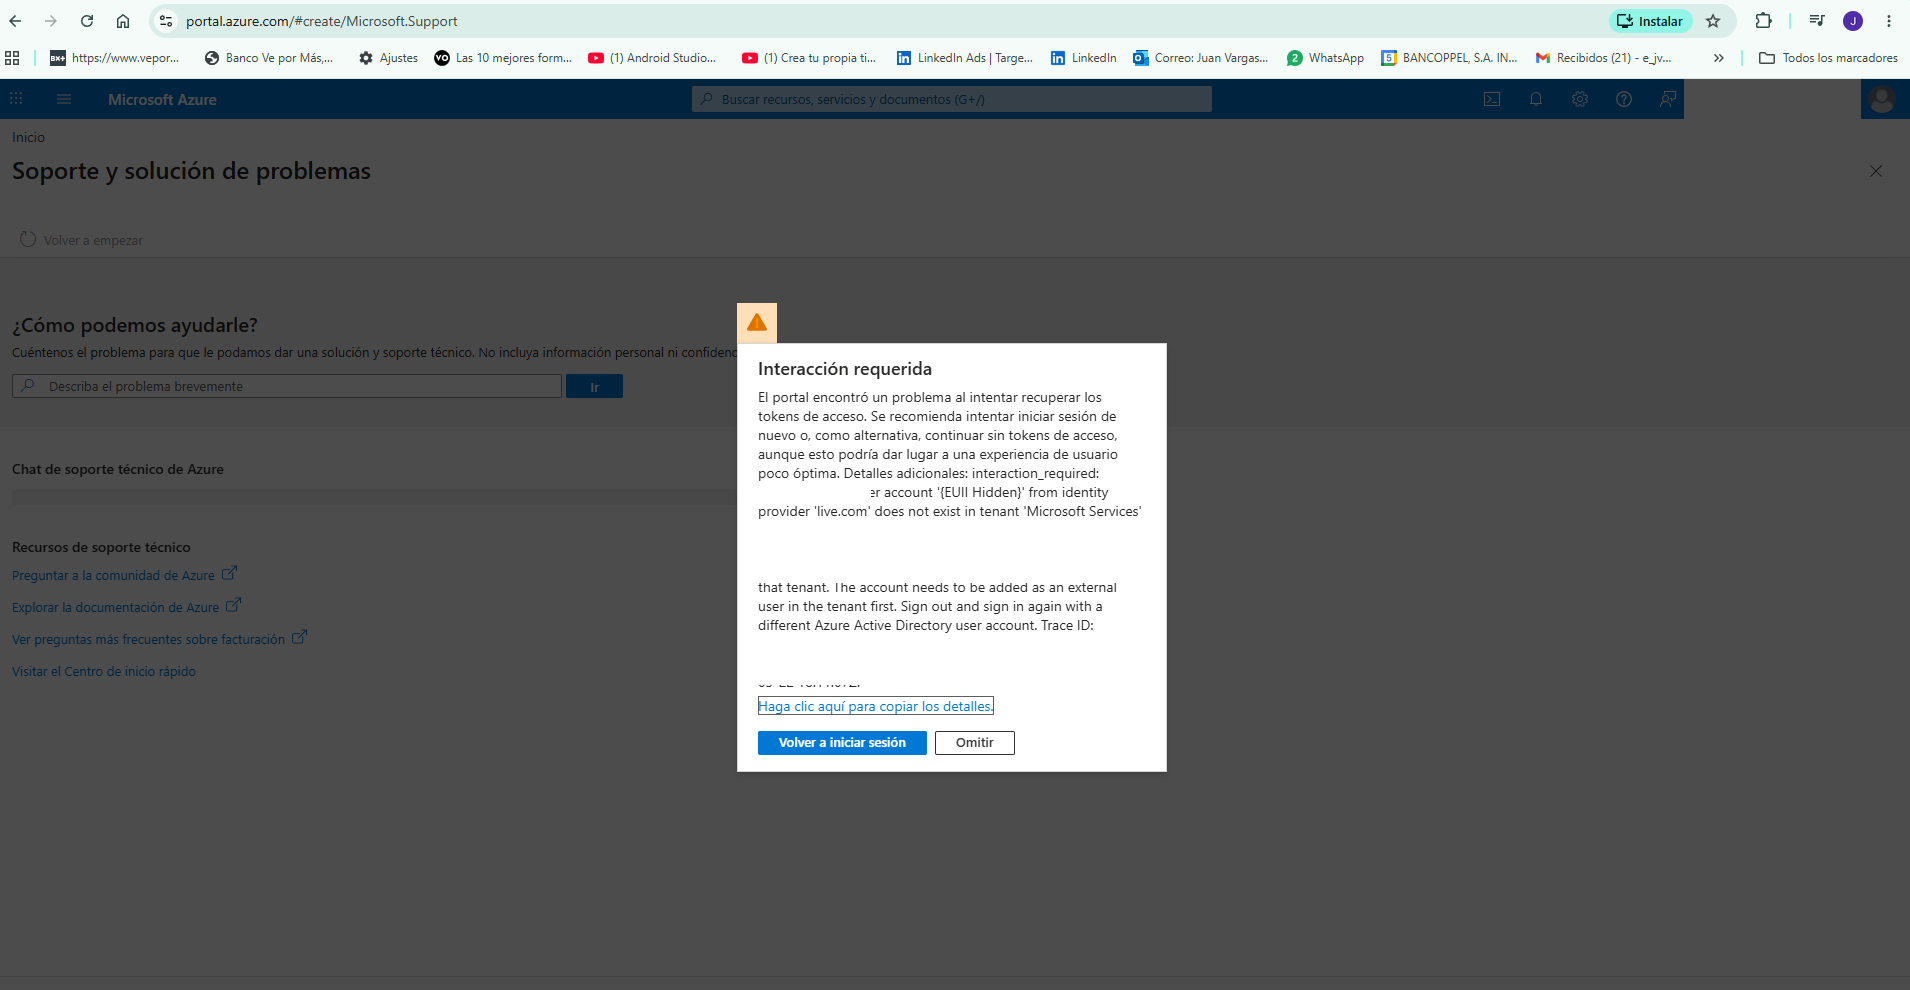Viewport: 1910px width, 990px height.
Task: Focus the Buscar recursos, servicios y documentos box
Action: pyautogui.click(x=952, y=99)
